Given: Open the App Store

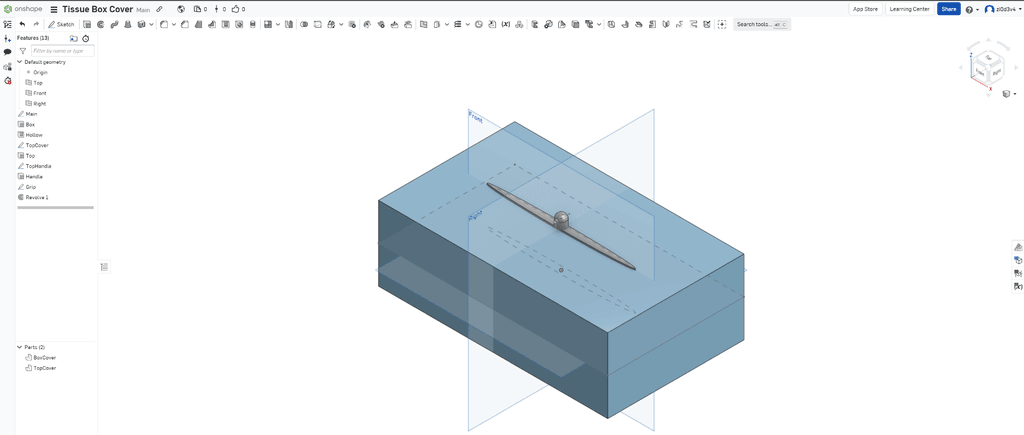Looking at the screenshot, I should (x=866, y=9).
